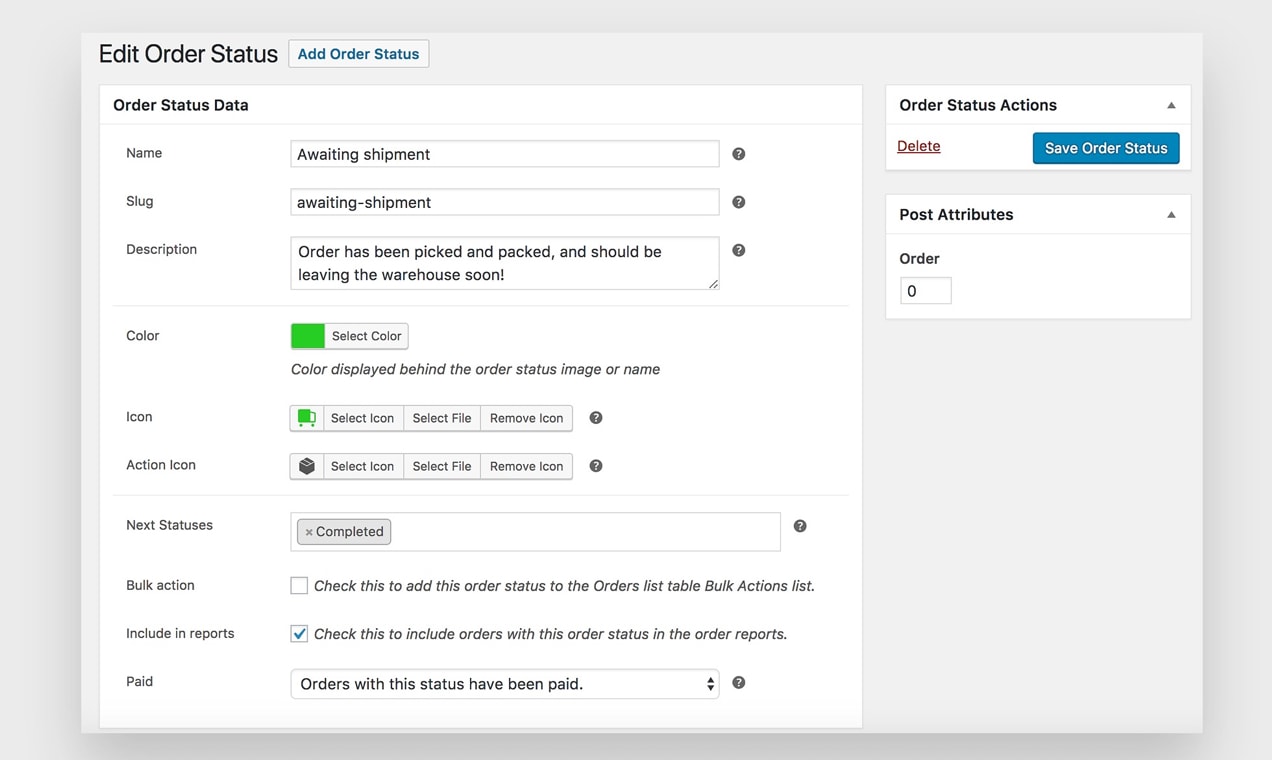Click the Add Order Status button

[x=358, y=54]
